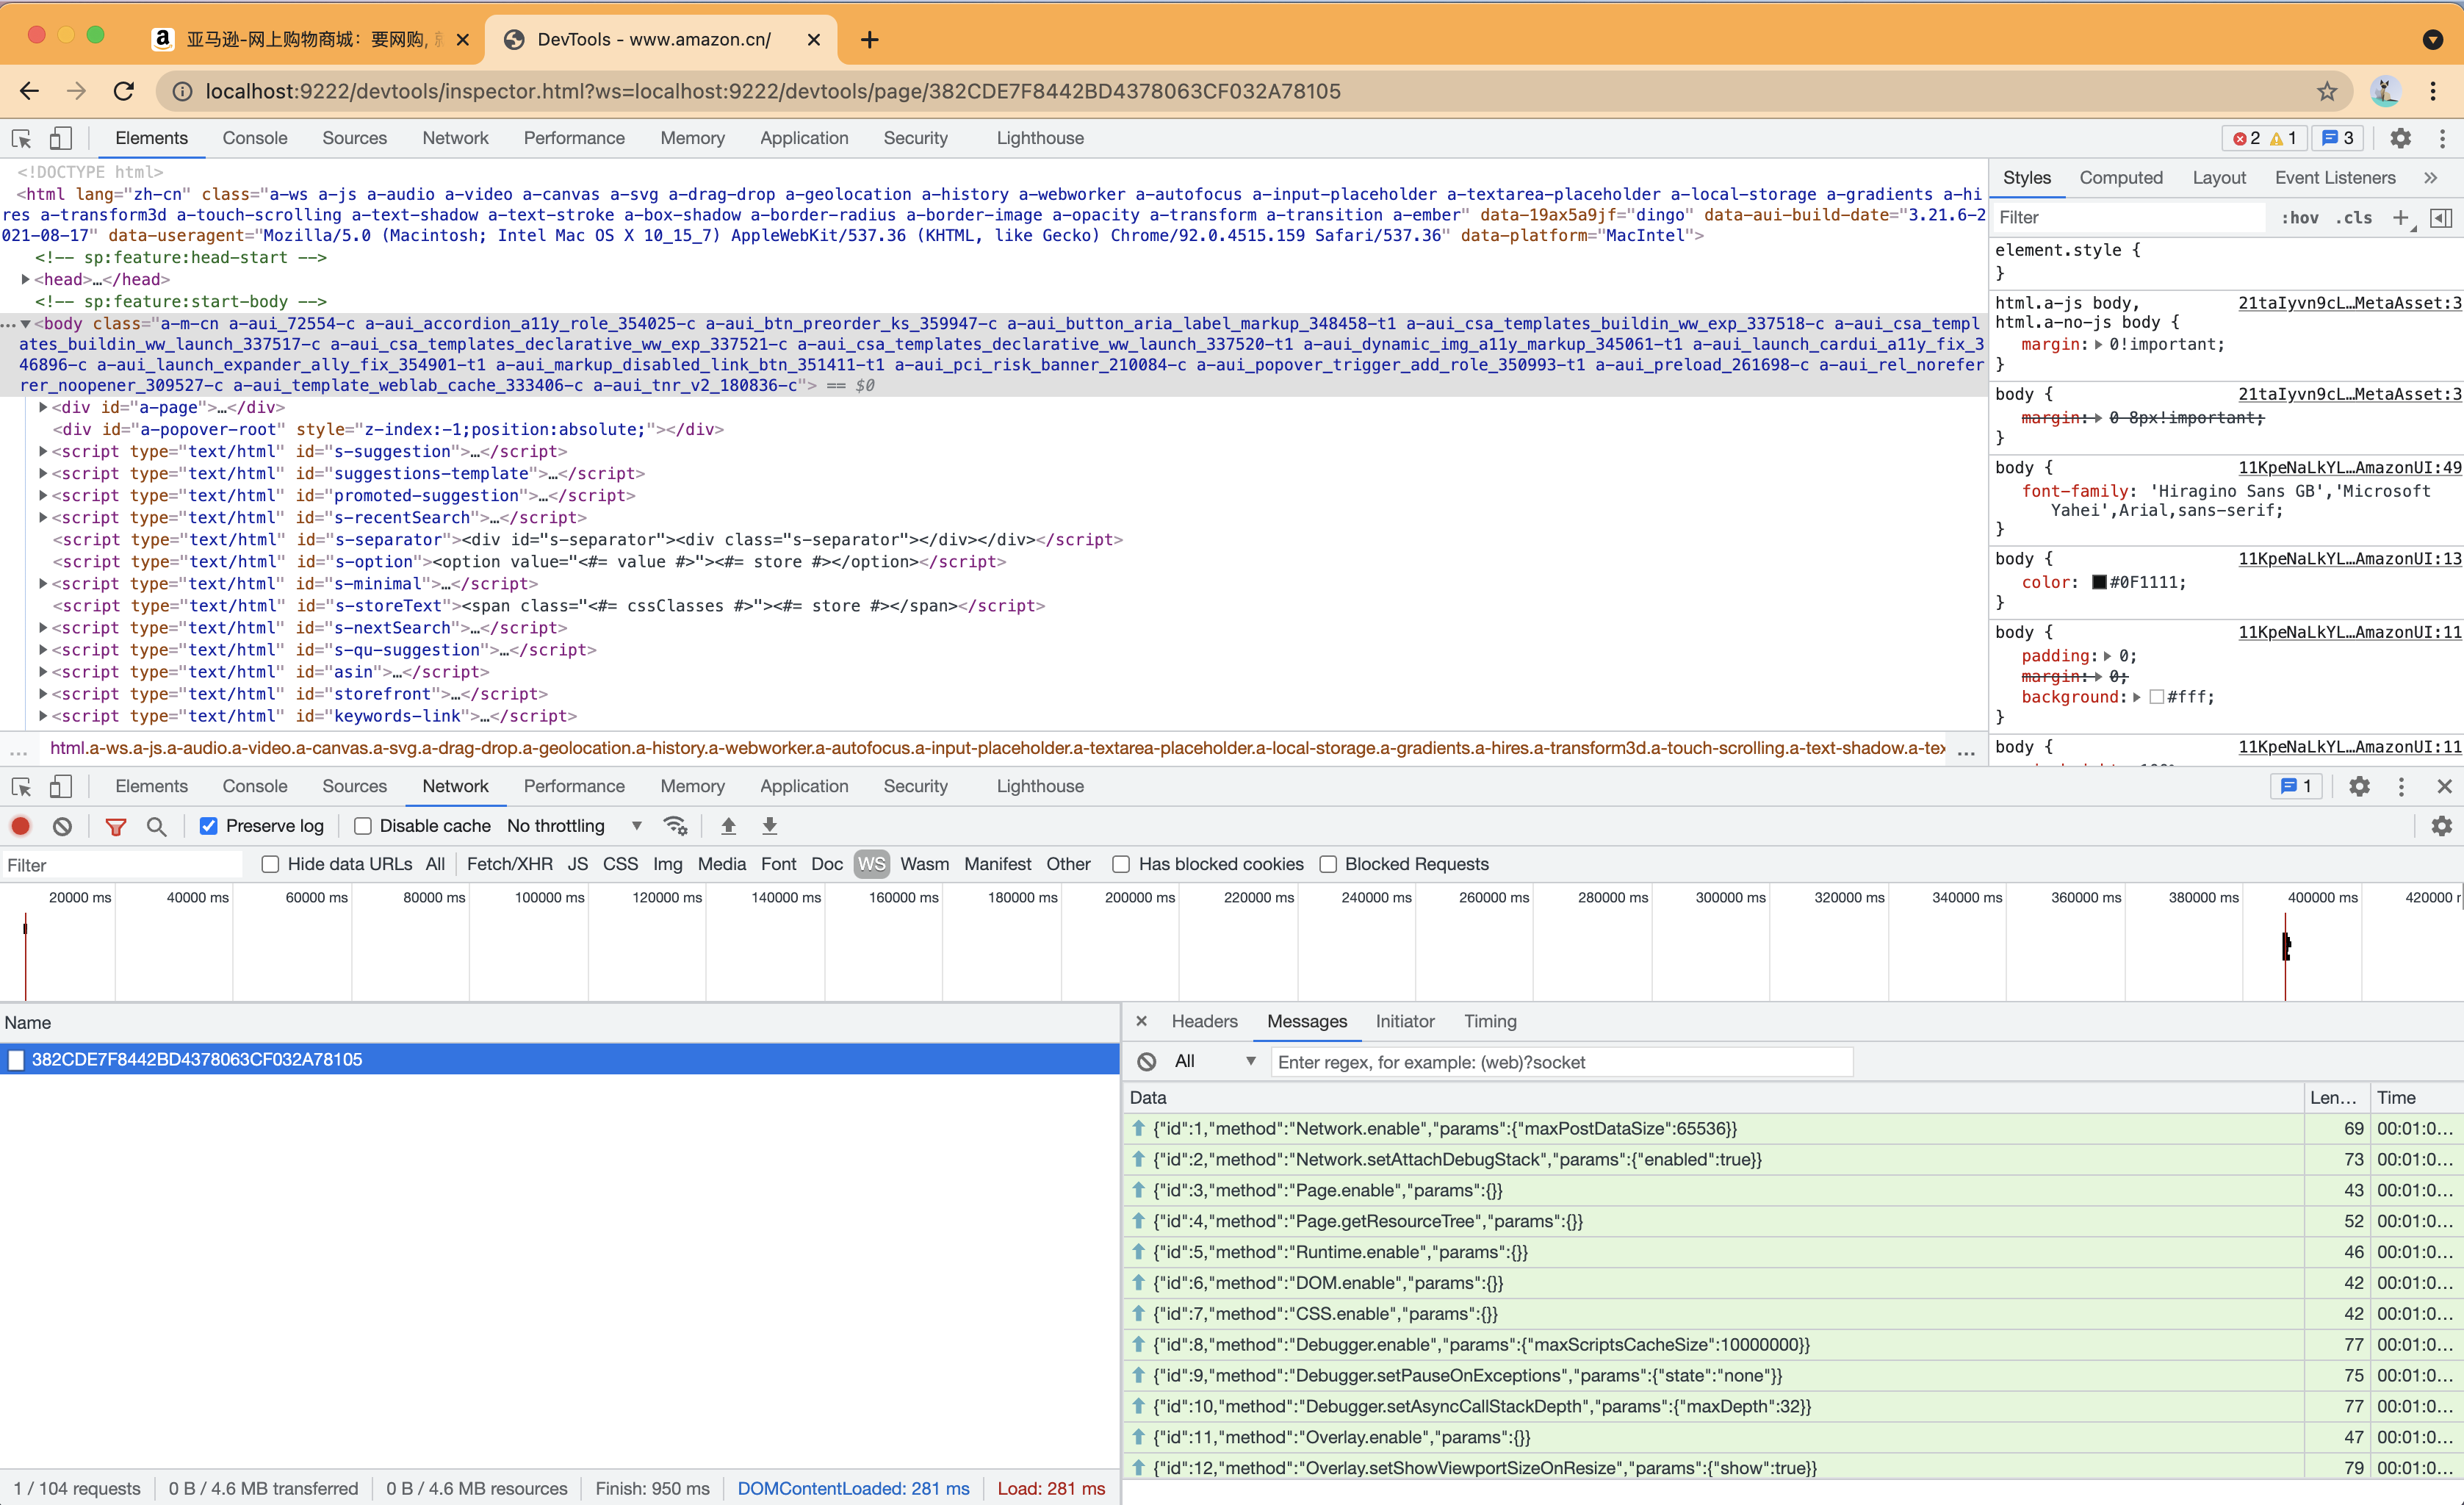Expand script storefront node

(x=43, y=694)
